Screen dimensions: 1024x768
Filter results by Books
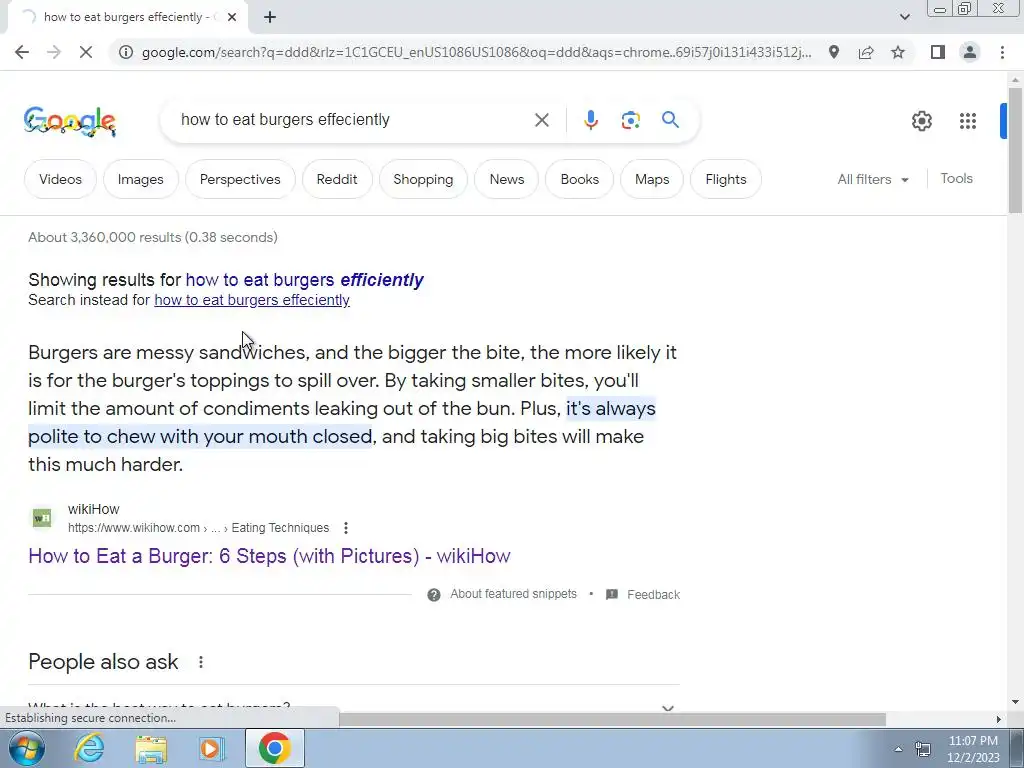tap(580, 179)
